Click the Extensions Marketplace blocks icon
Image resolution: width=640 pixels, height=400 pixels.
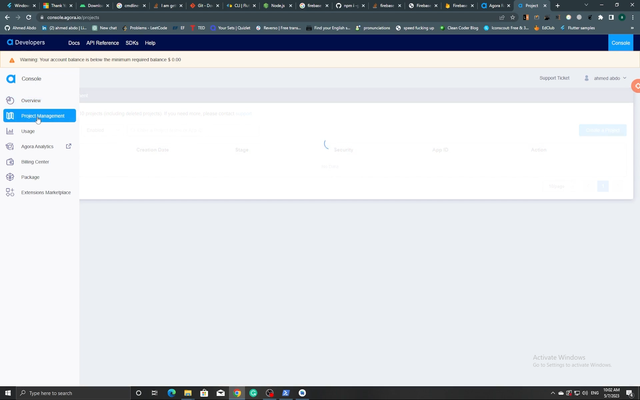(x=10, y=192)
